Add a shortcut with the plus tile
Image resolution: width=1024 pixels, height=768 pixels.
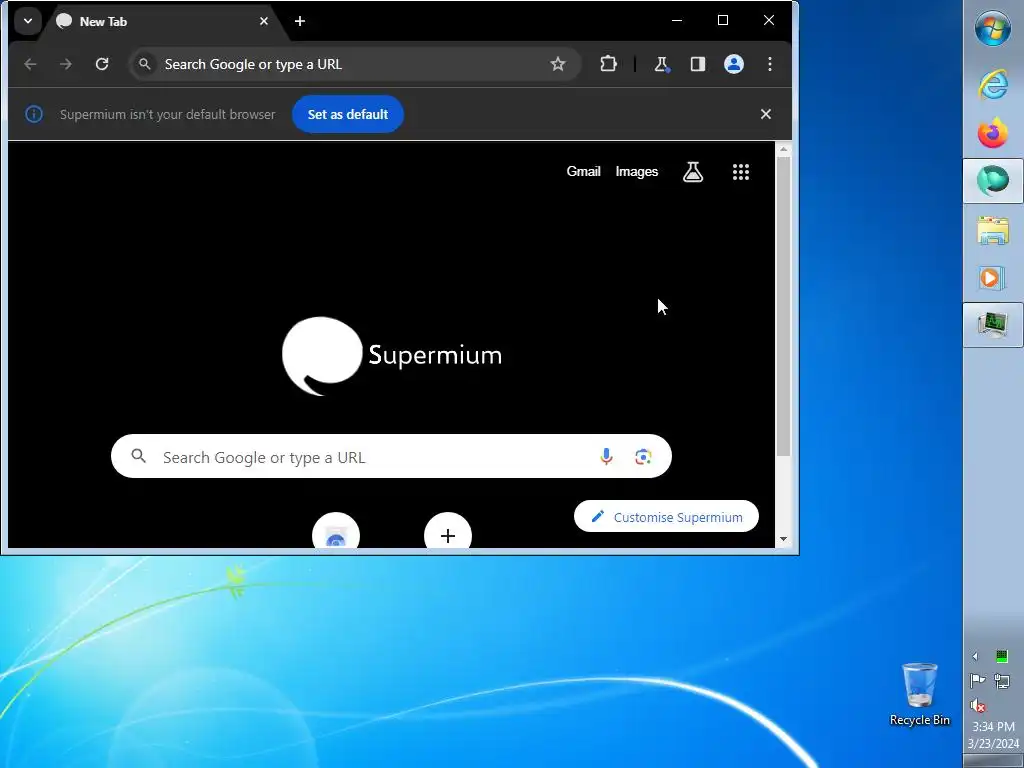447,531
